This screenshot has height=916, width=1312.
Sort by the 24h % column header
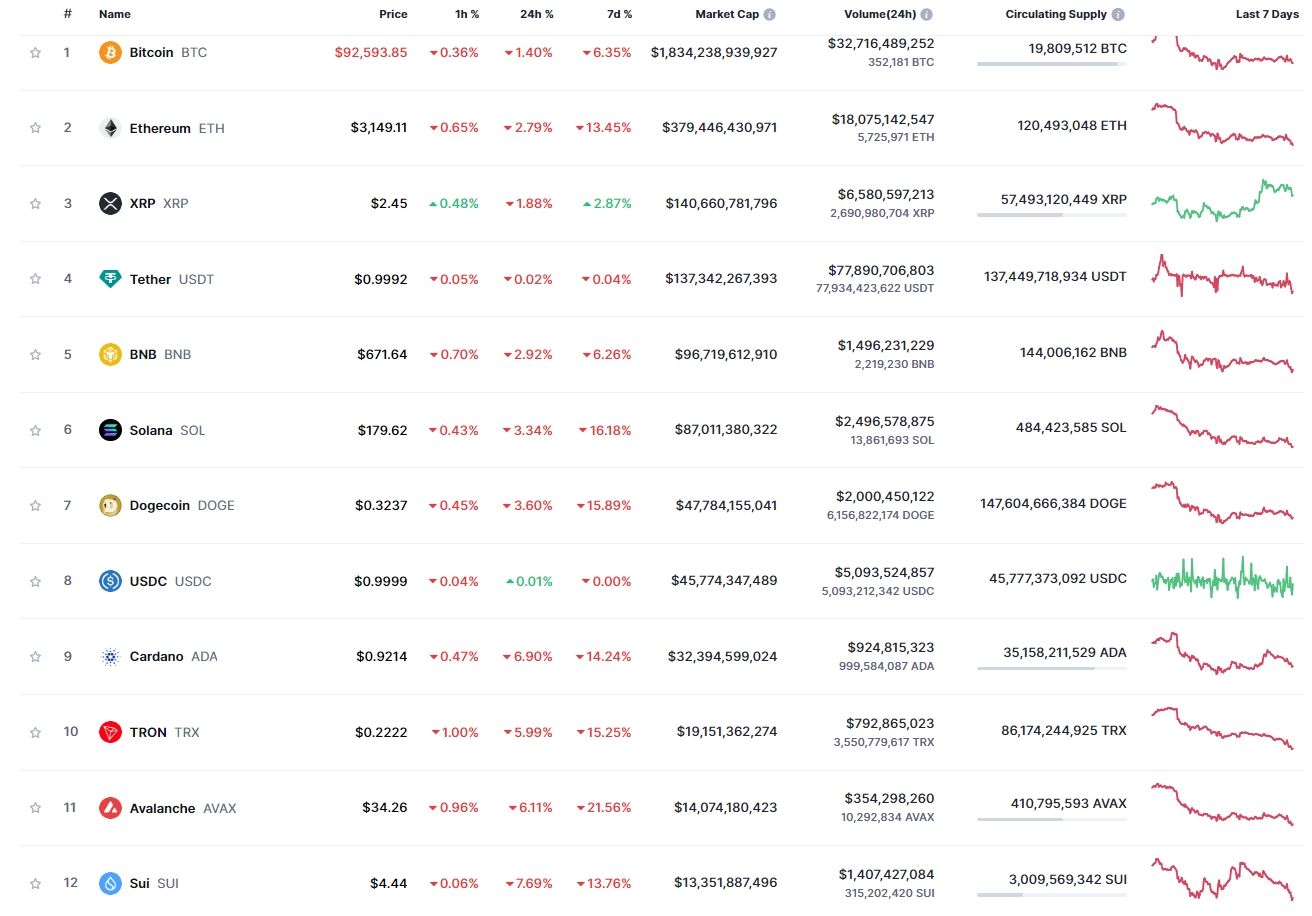point(535,15)
